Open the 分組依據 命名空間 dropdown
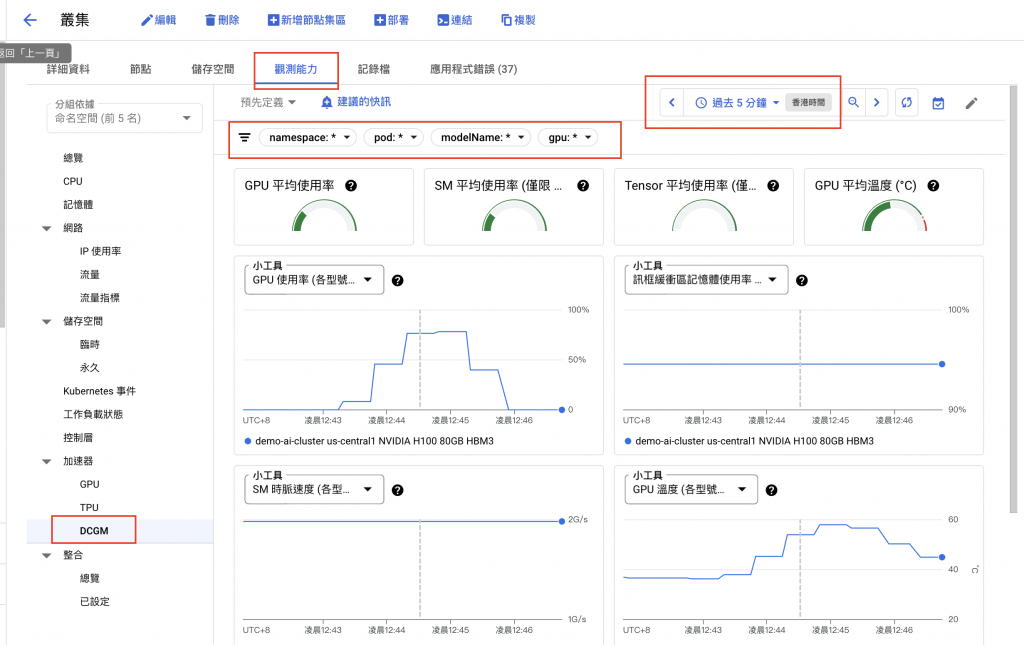 (125, 118)
